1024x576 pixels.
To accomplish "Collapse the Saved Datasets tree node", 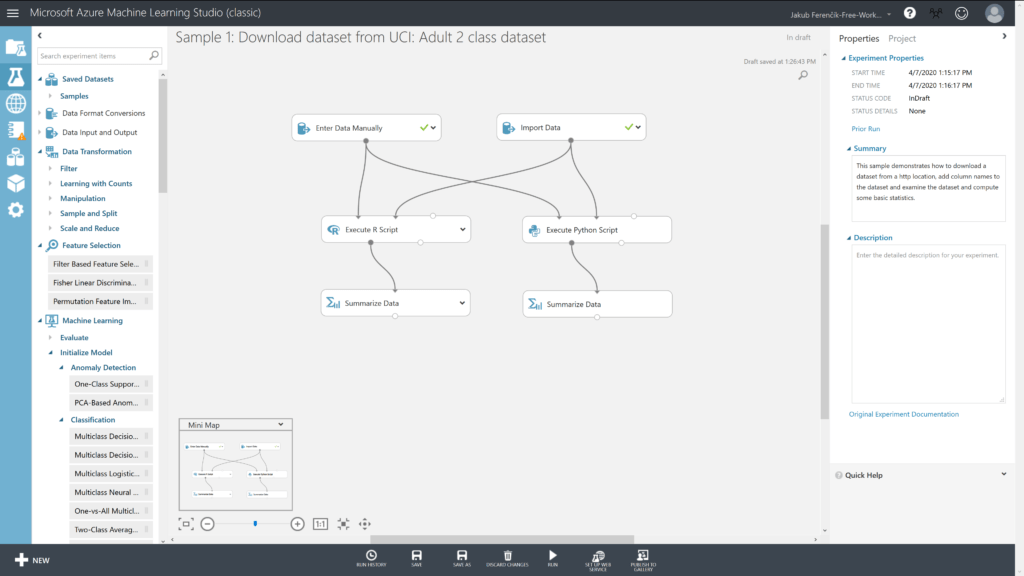I will point(40,79).
